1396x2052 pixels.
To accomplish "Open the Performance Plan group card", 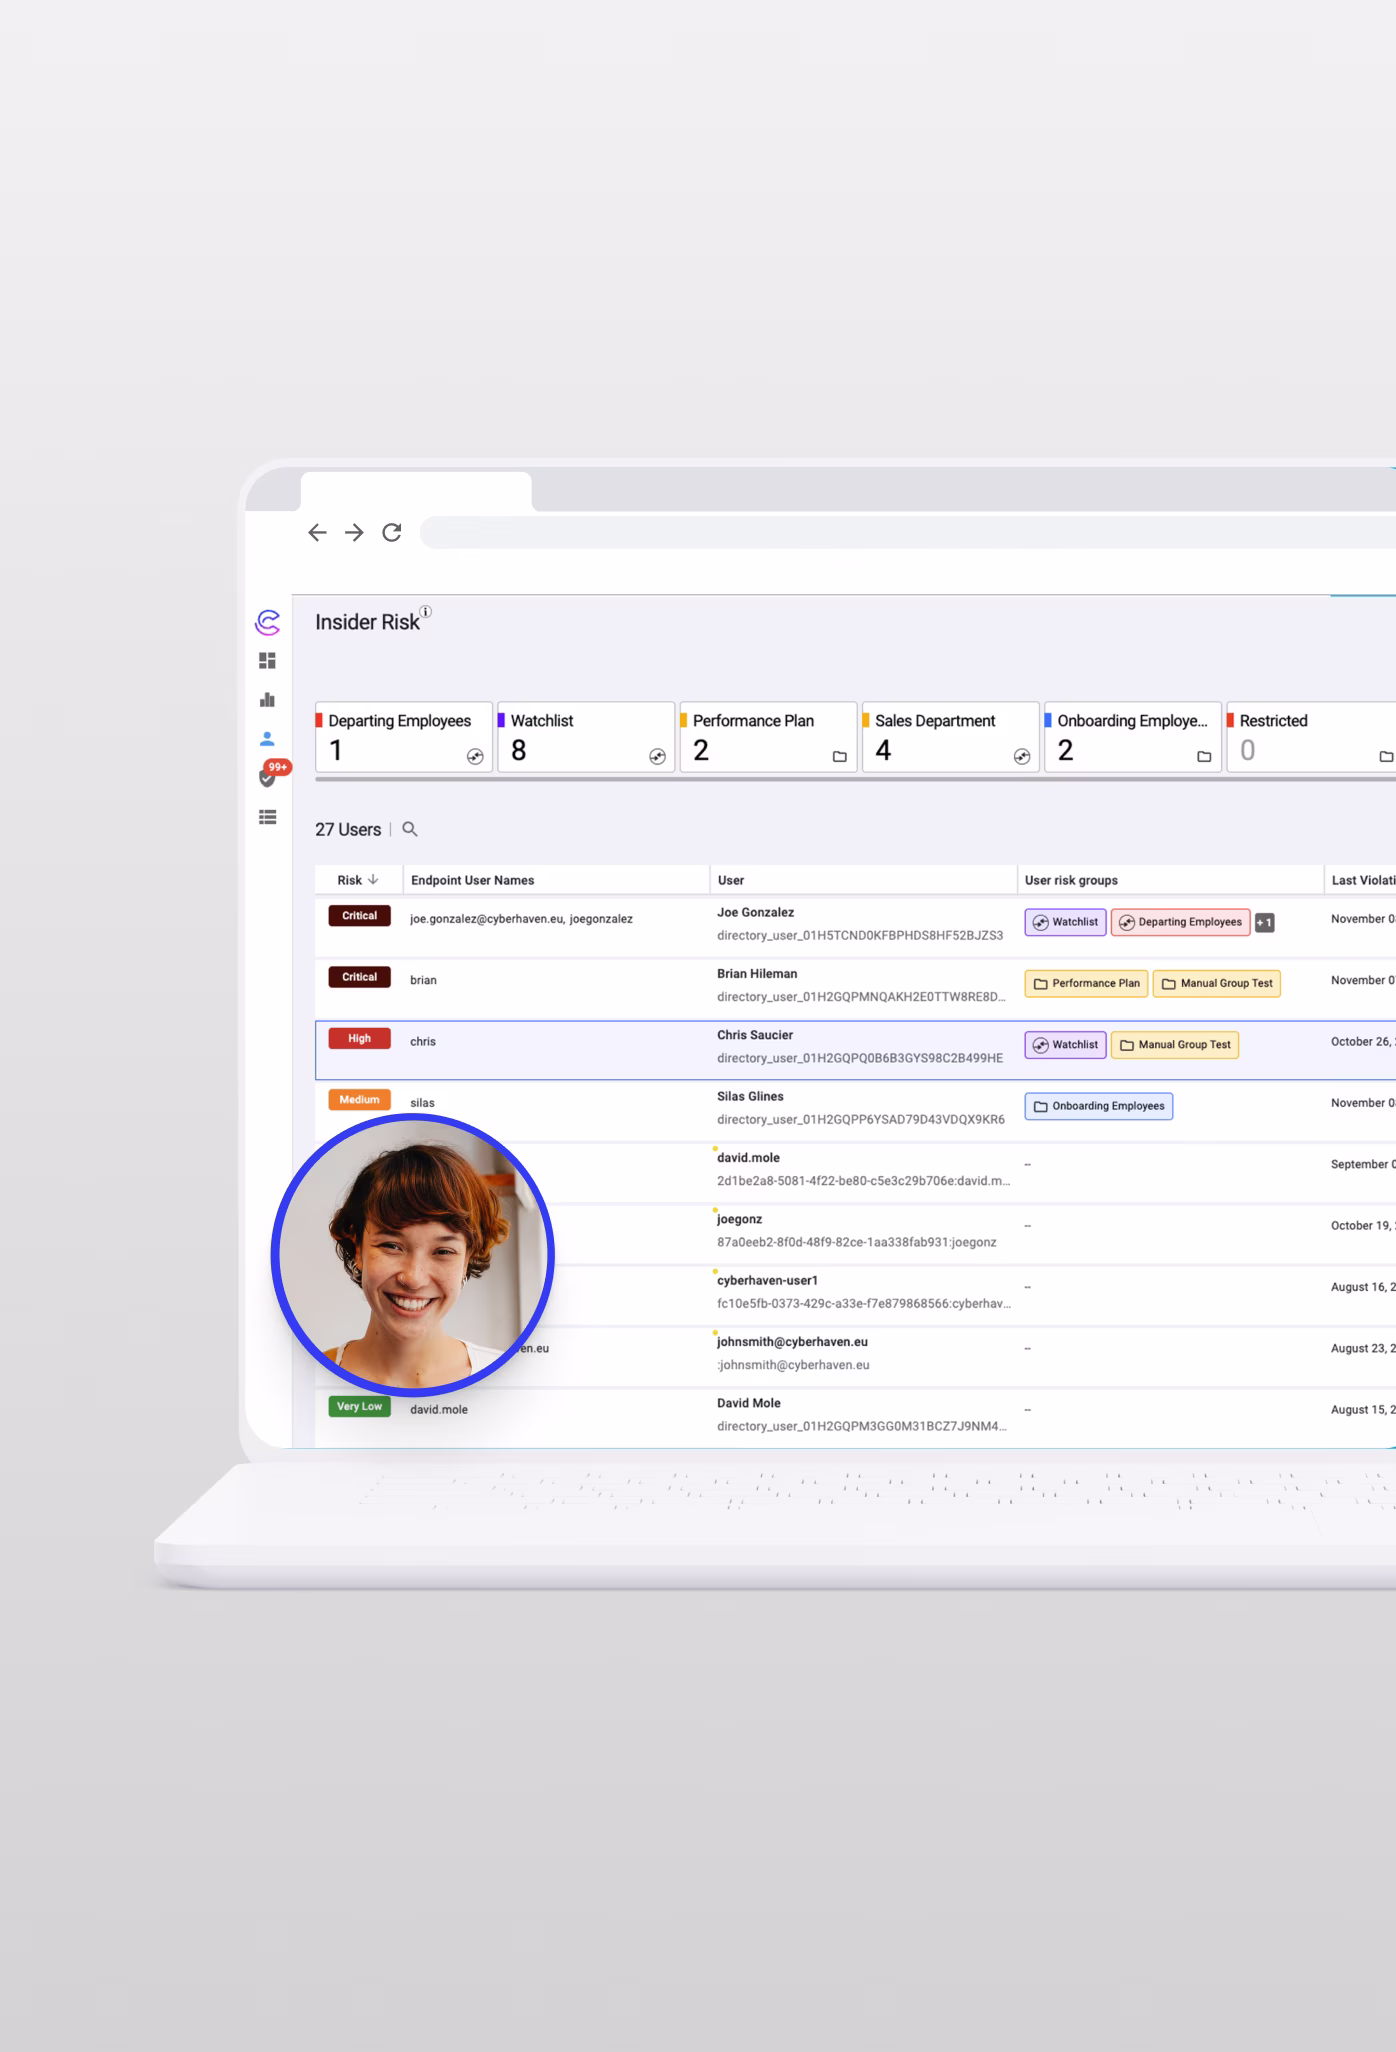I will click(768, 737).
